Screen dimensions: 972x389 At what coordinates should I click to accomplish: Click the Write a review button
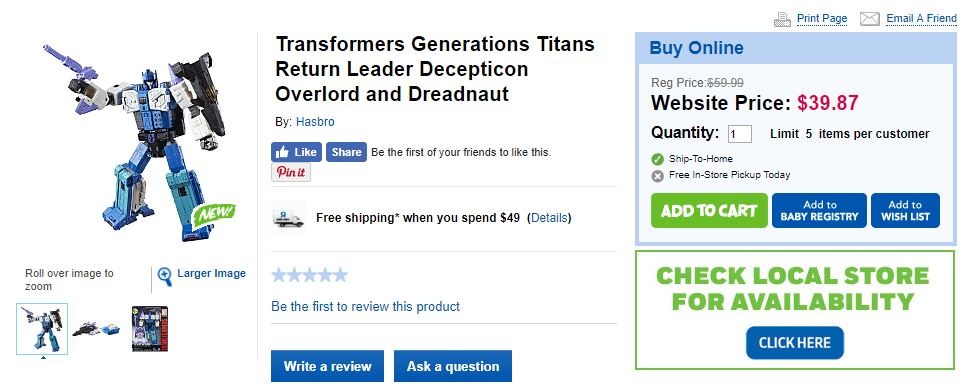click(x=327, y=366)
